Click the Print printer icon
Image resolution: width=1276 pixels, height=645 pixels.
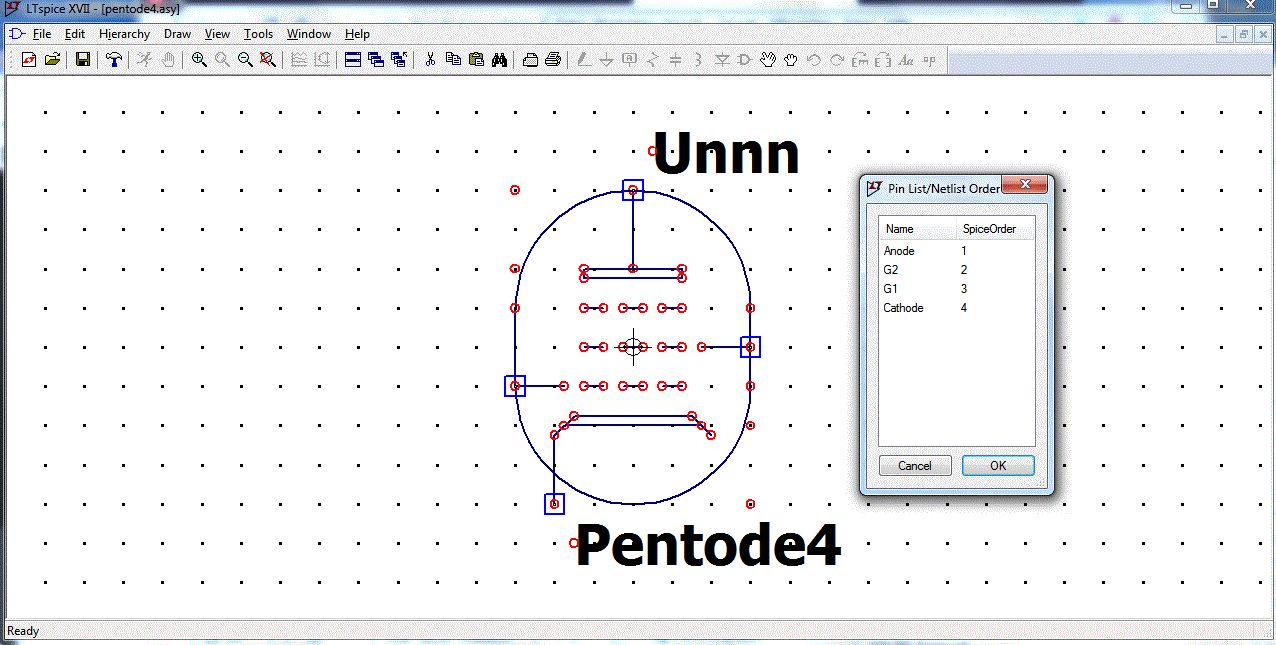(x=552, y=60)
